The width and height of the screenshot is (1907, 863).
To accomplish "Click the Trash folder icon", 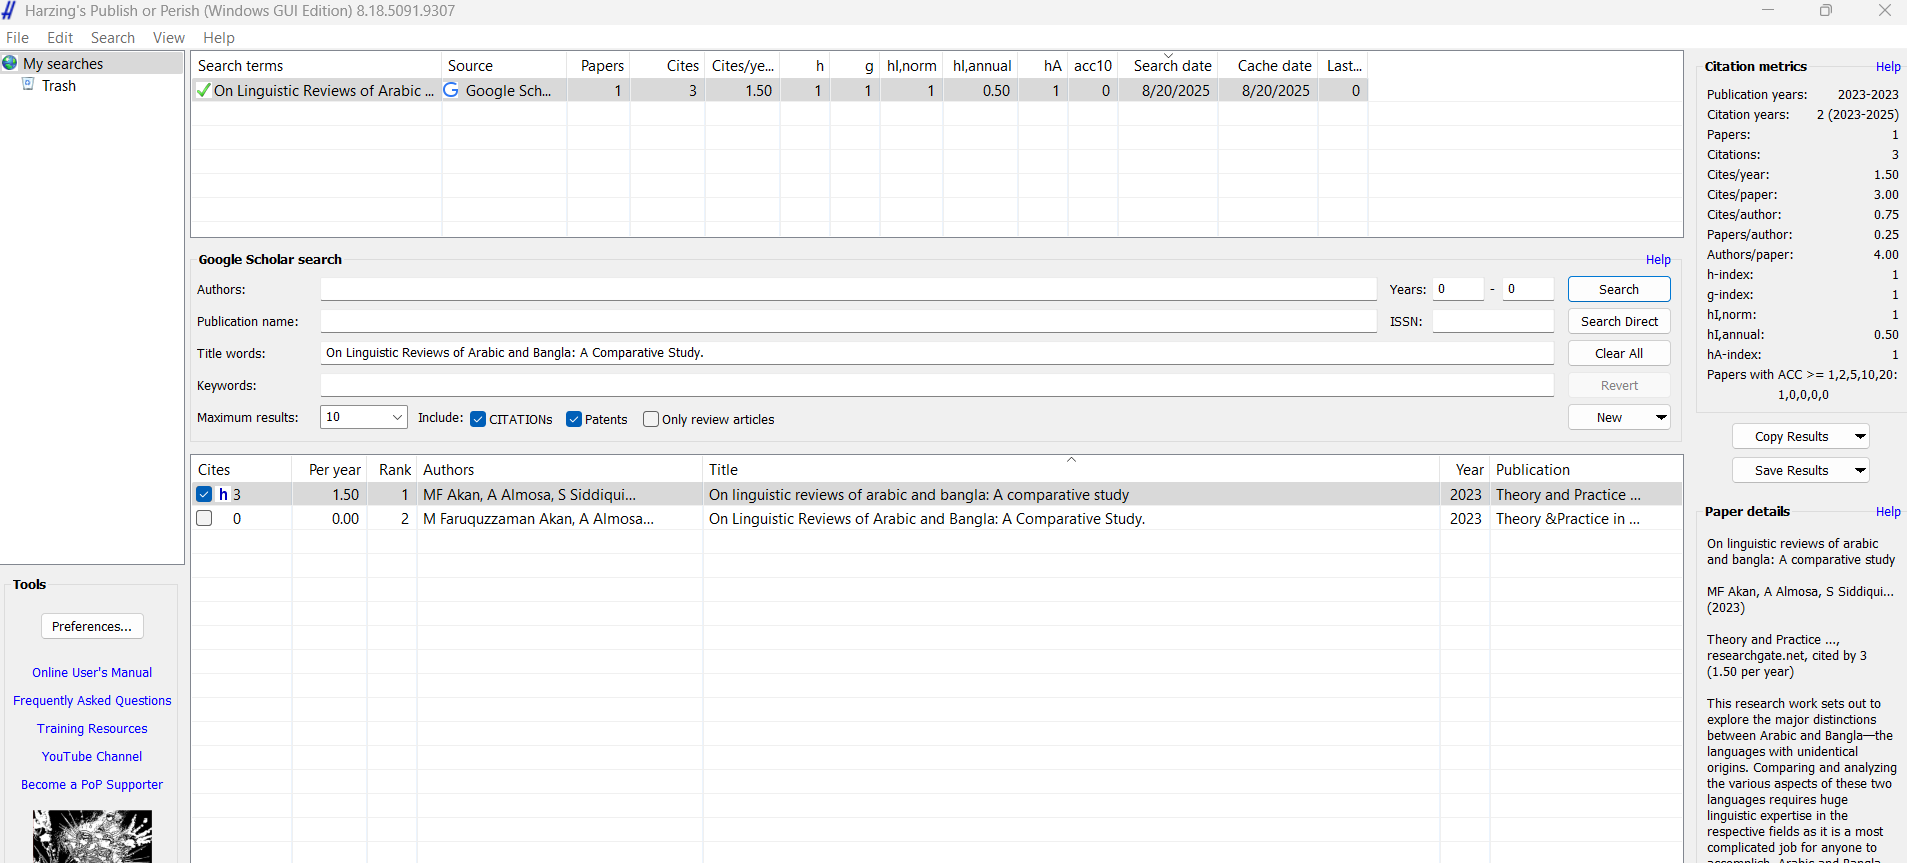I will pos(28,85).
